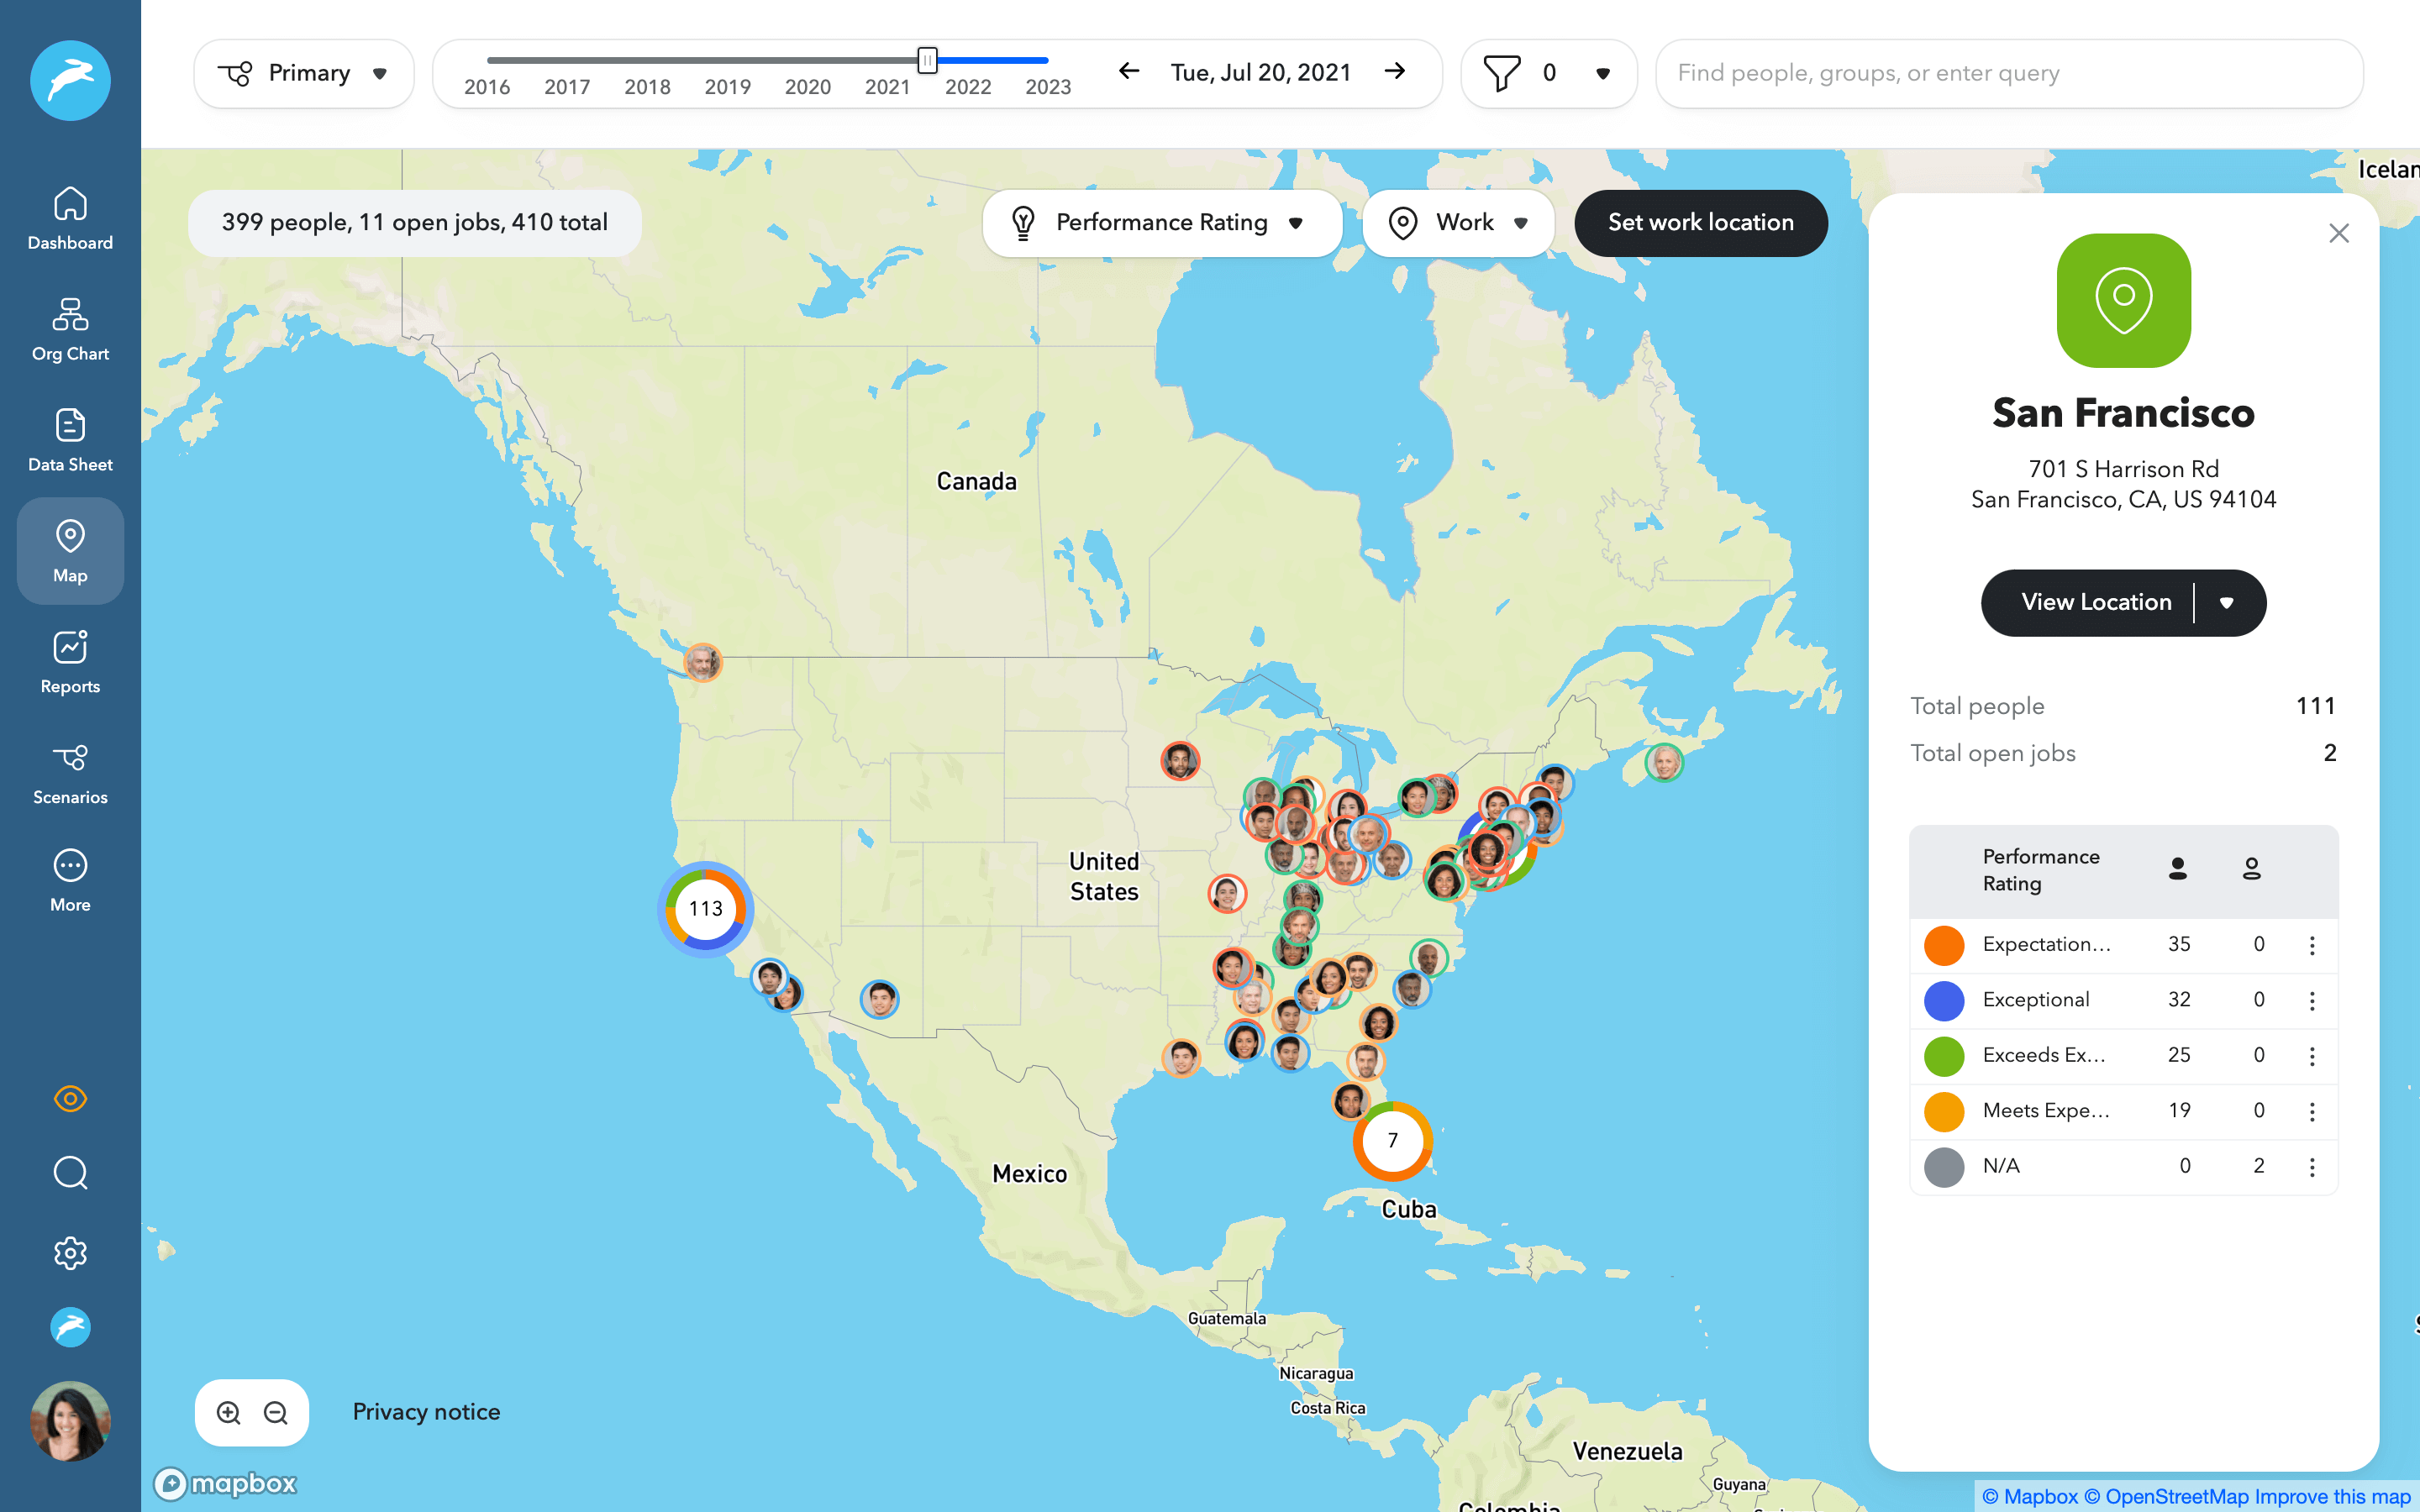Click the Set work location button
The height and width of the screenshot is (1512, 2420).
(1700, 223)
